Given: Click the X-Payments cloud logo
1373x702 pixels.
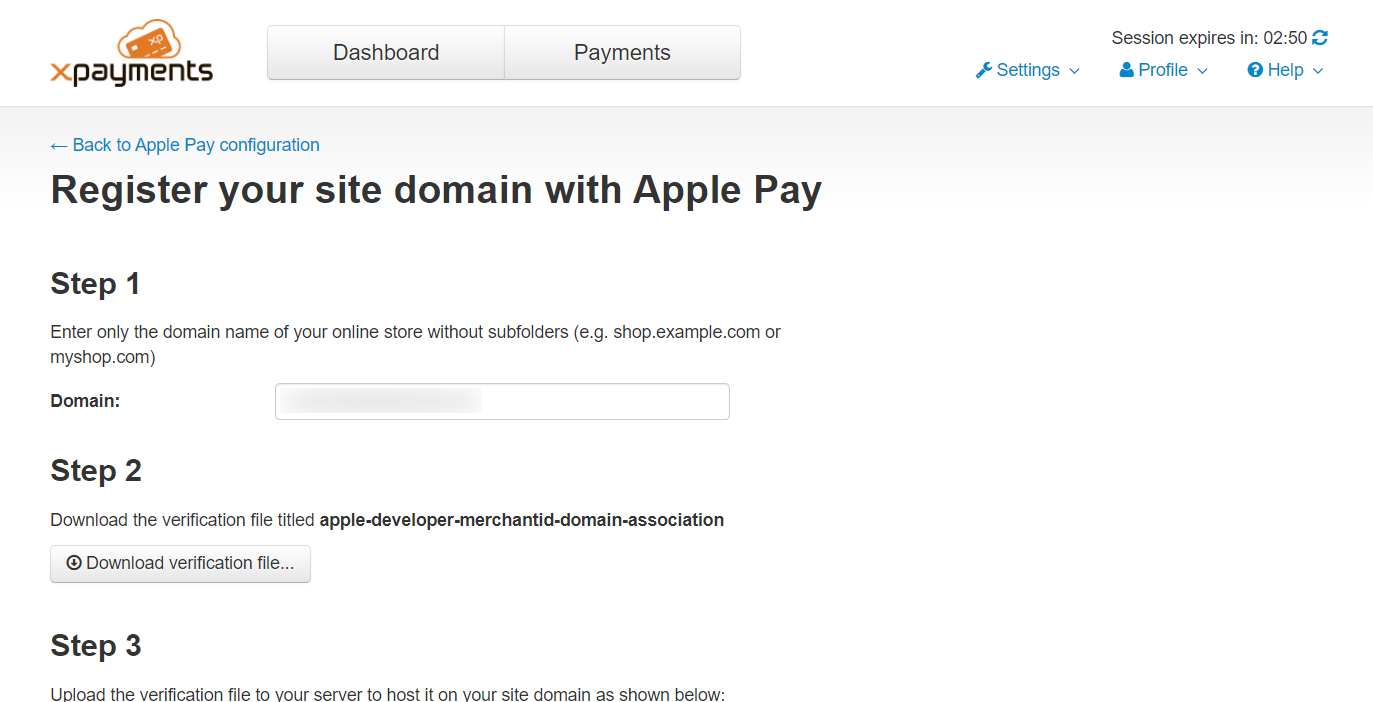Looking at the screenshot, I should (x=131, y=53).
